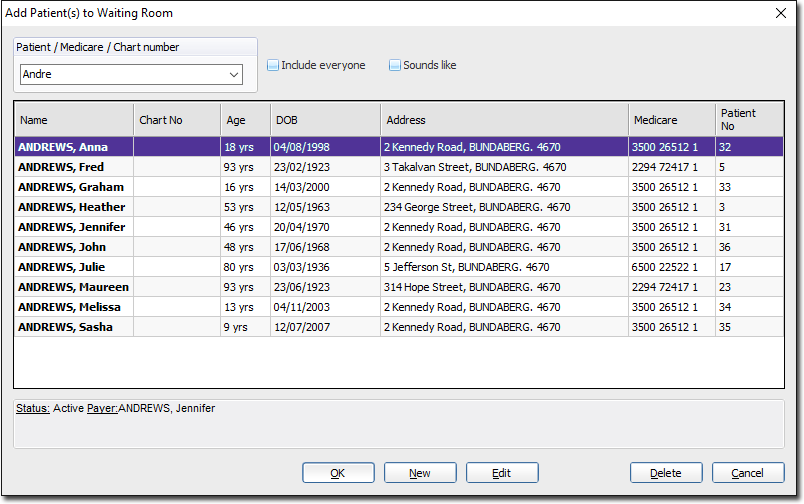This screenshot has height=504, width=804.
Task: Click the New button
Action: 420,473
